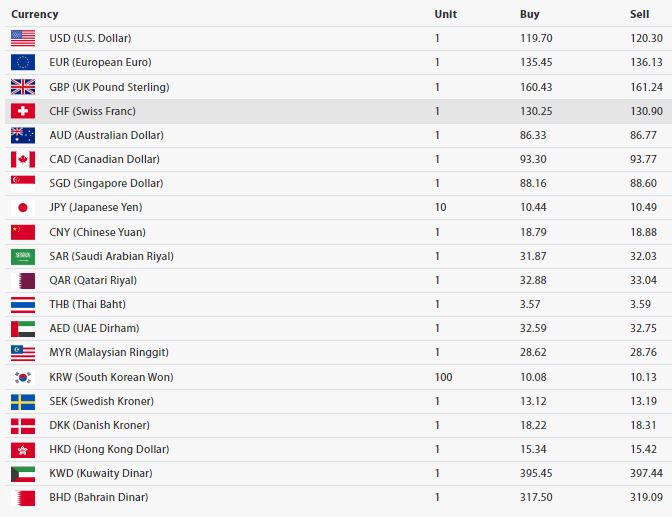672x517 pixels.
Task: Click the United States flag icon
Action: tap(23, 38)
